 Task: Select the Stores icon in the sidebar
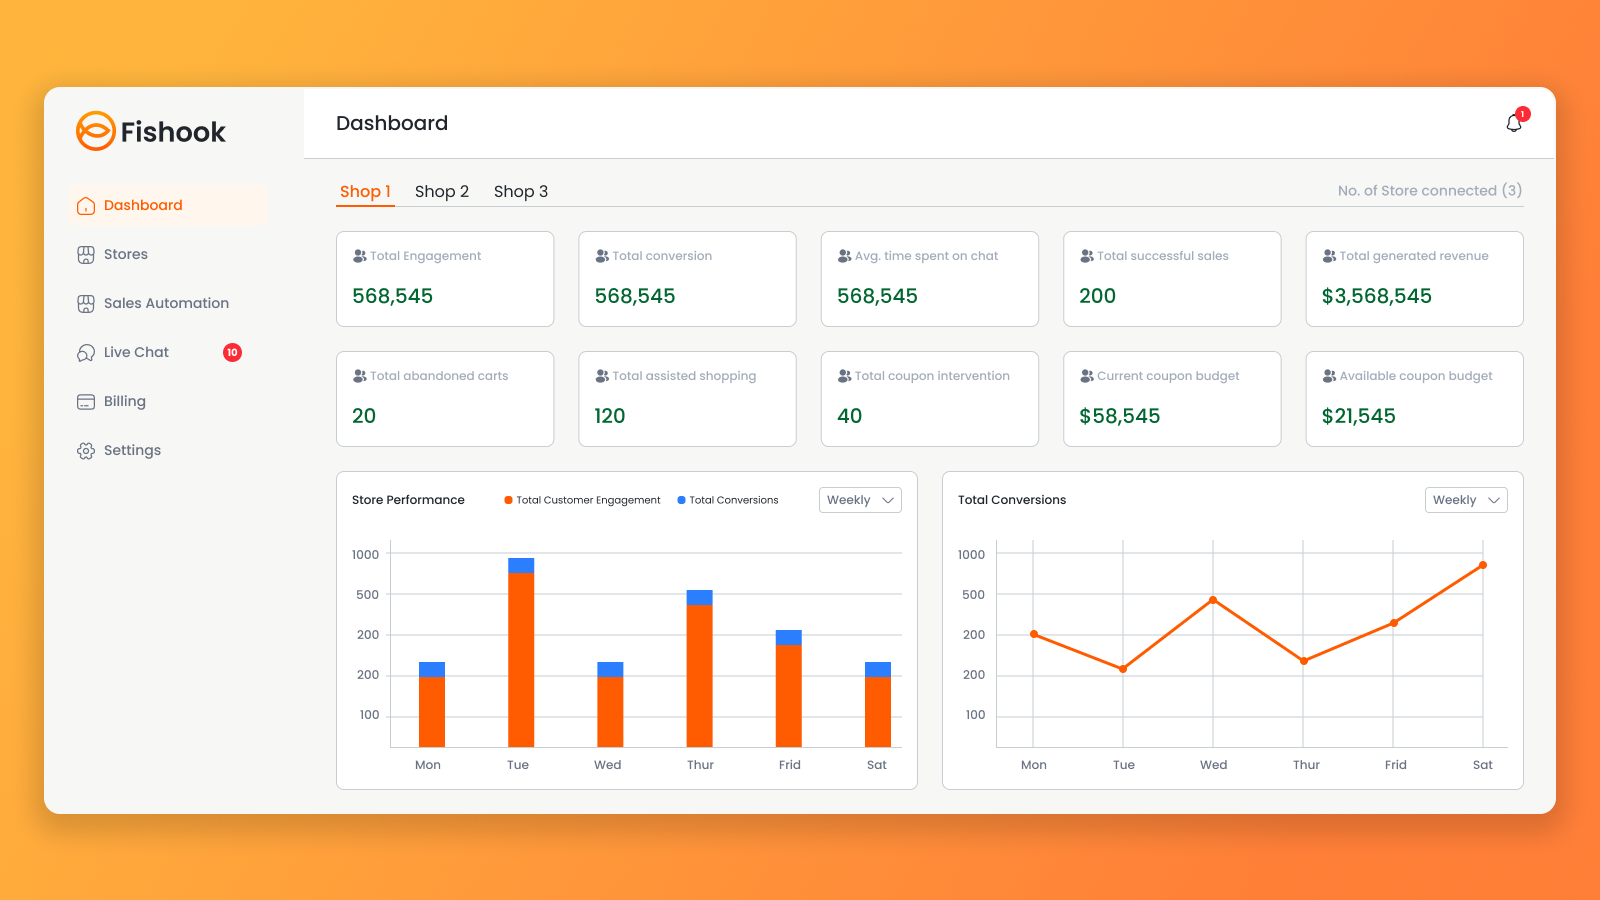pos(86,254)
